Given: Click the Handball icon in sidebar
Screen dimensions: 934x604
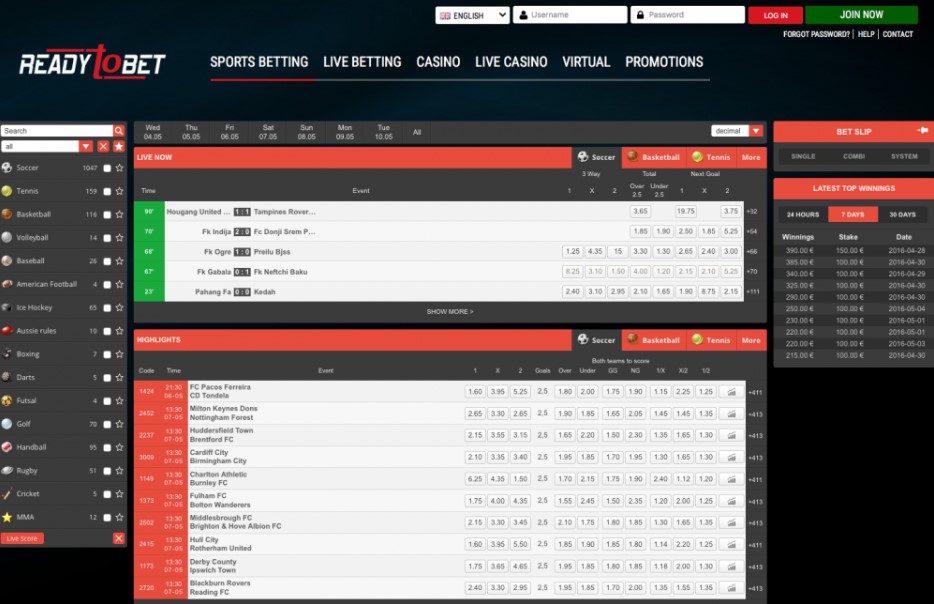Looking at the screenshot, I should 7,447.
